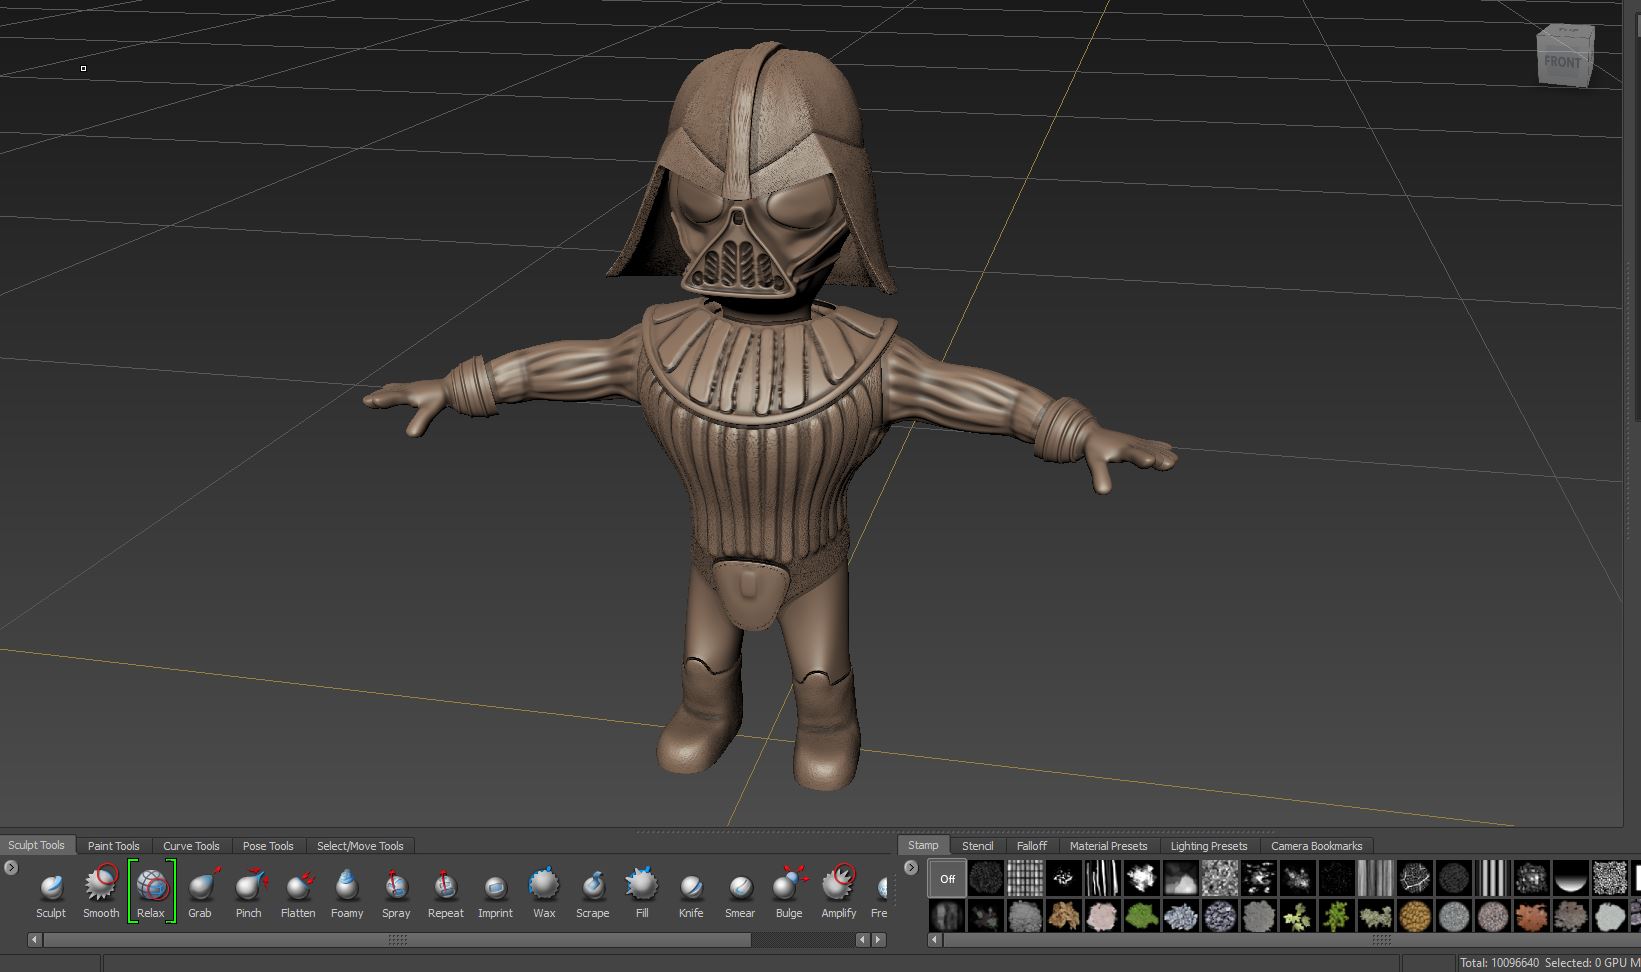The height and width of the screenshot is (972, 1641).
Task: Choose the Knife tool
Action: pyautogui.click(x=691, y=886)
